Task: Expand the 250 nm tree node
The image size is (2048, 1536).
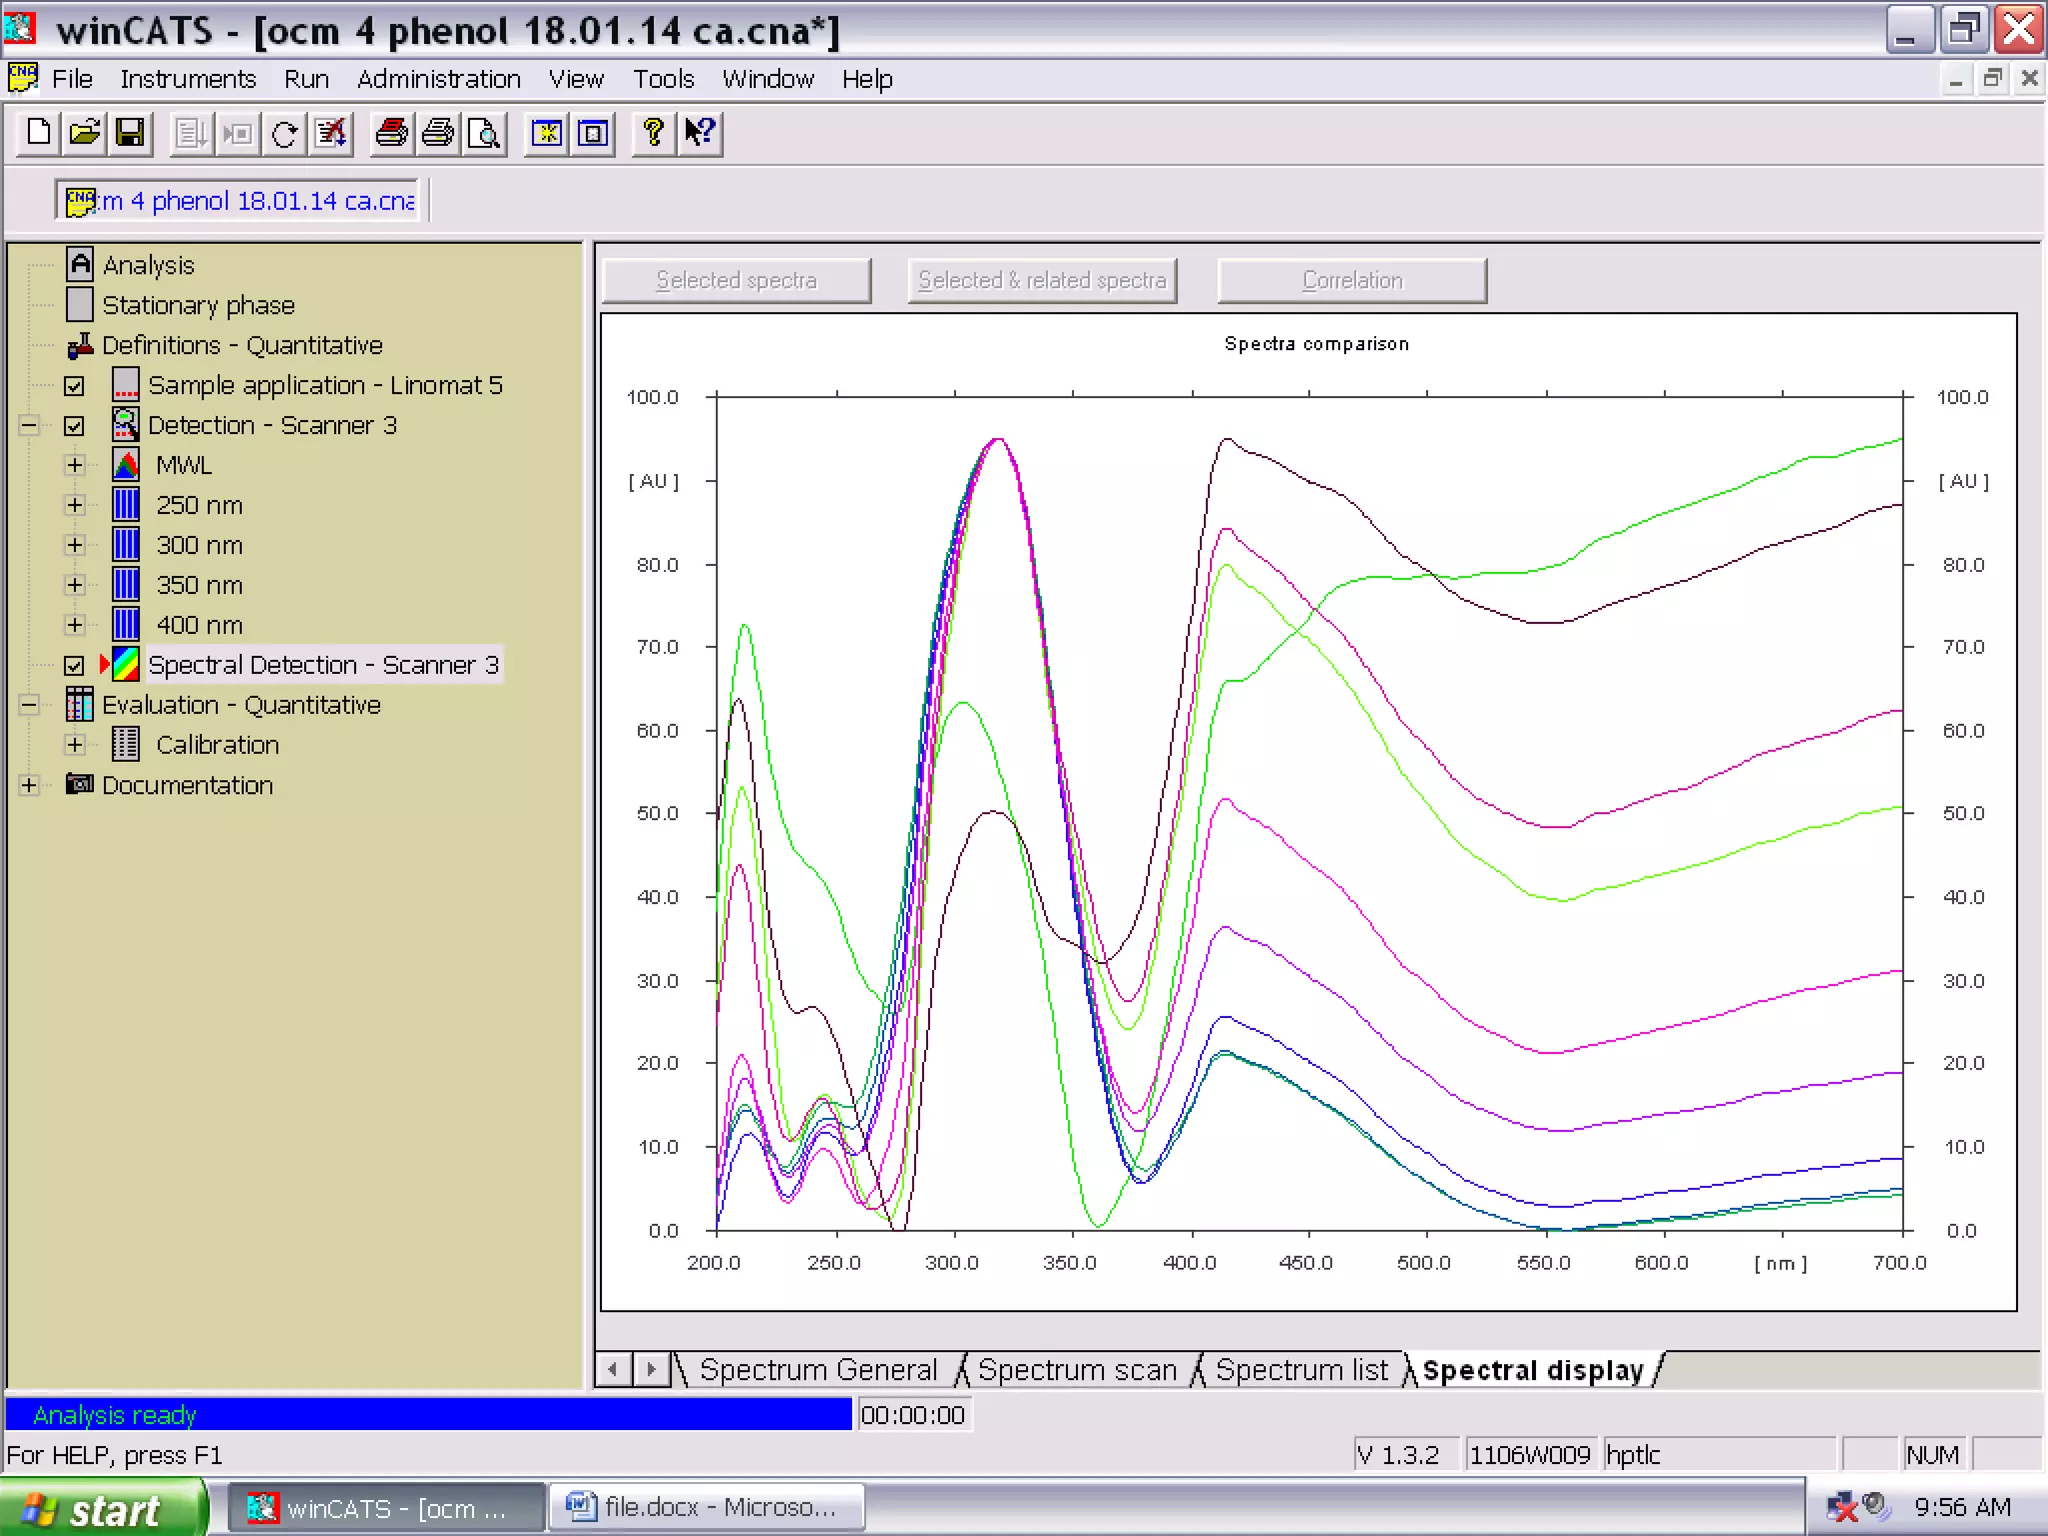Action: click(x=74, y=505)
